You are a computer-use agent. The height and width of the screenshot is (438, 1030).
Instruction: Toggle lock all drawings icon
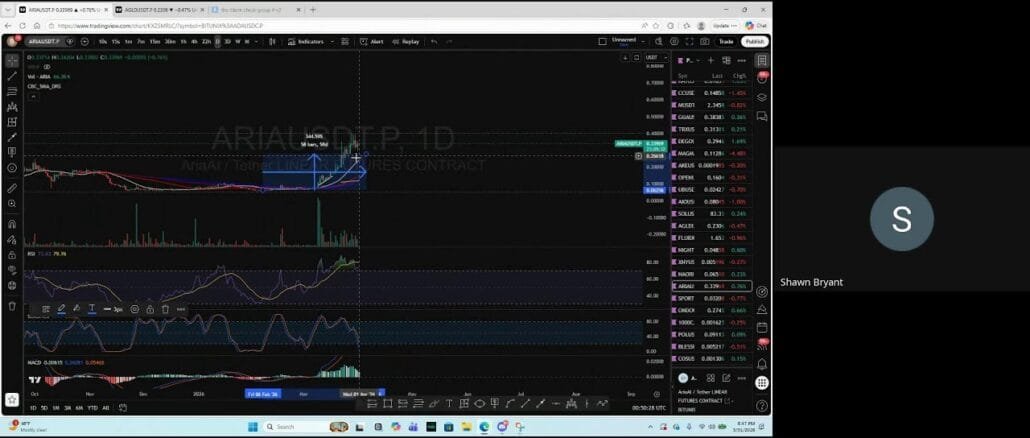12,255
